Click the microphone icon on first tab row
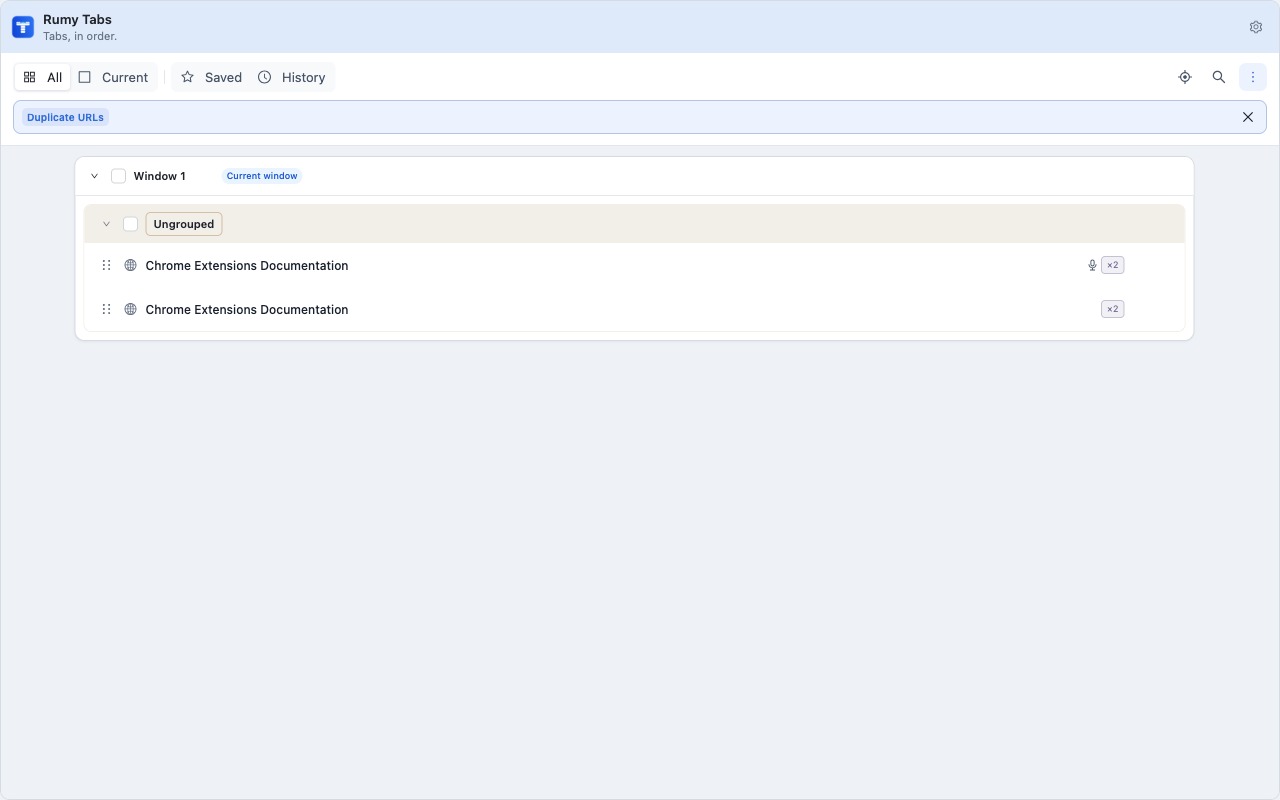 1092,265
